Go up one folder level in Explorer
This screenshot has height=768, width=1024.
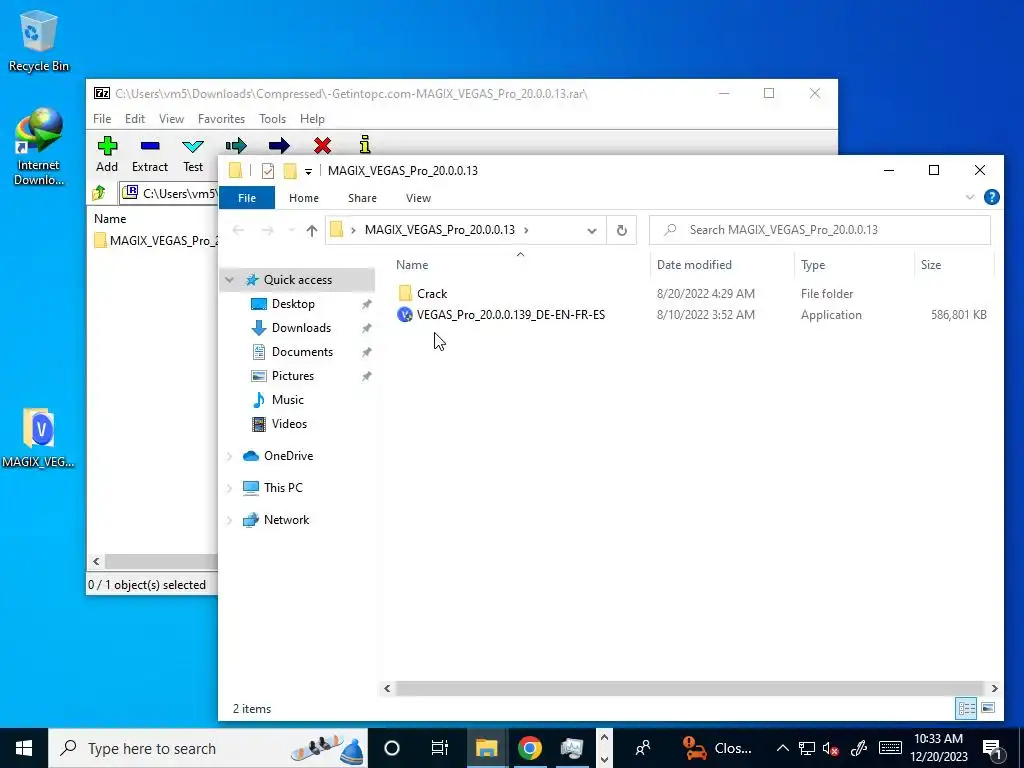[x=312, y=231]
